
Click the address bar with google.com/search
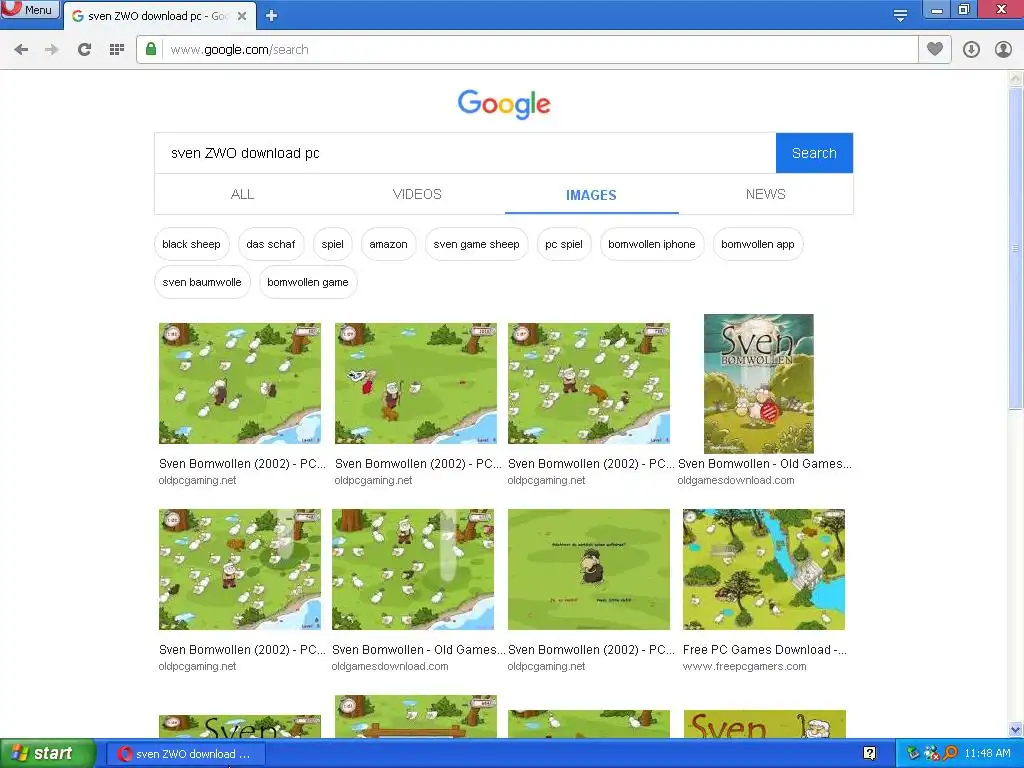pos(539,50)
